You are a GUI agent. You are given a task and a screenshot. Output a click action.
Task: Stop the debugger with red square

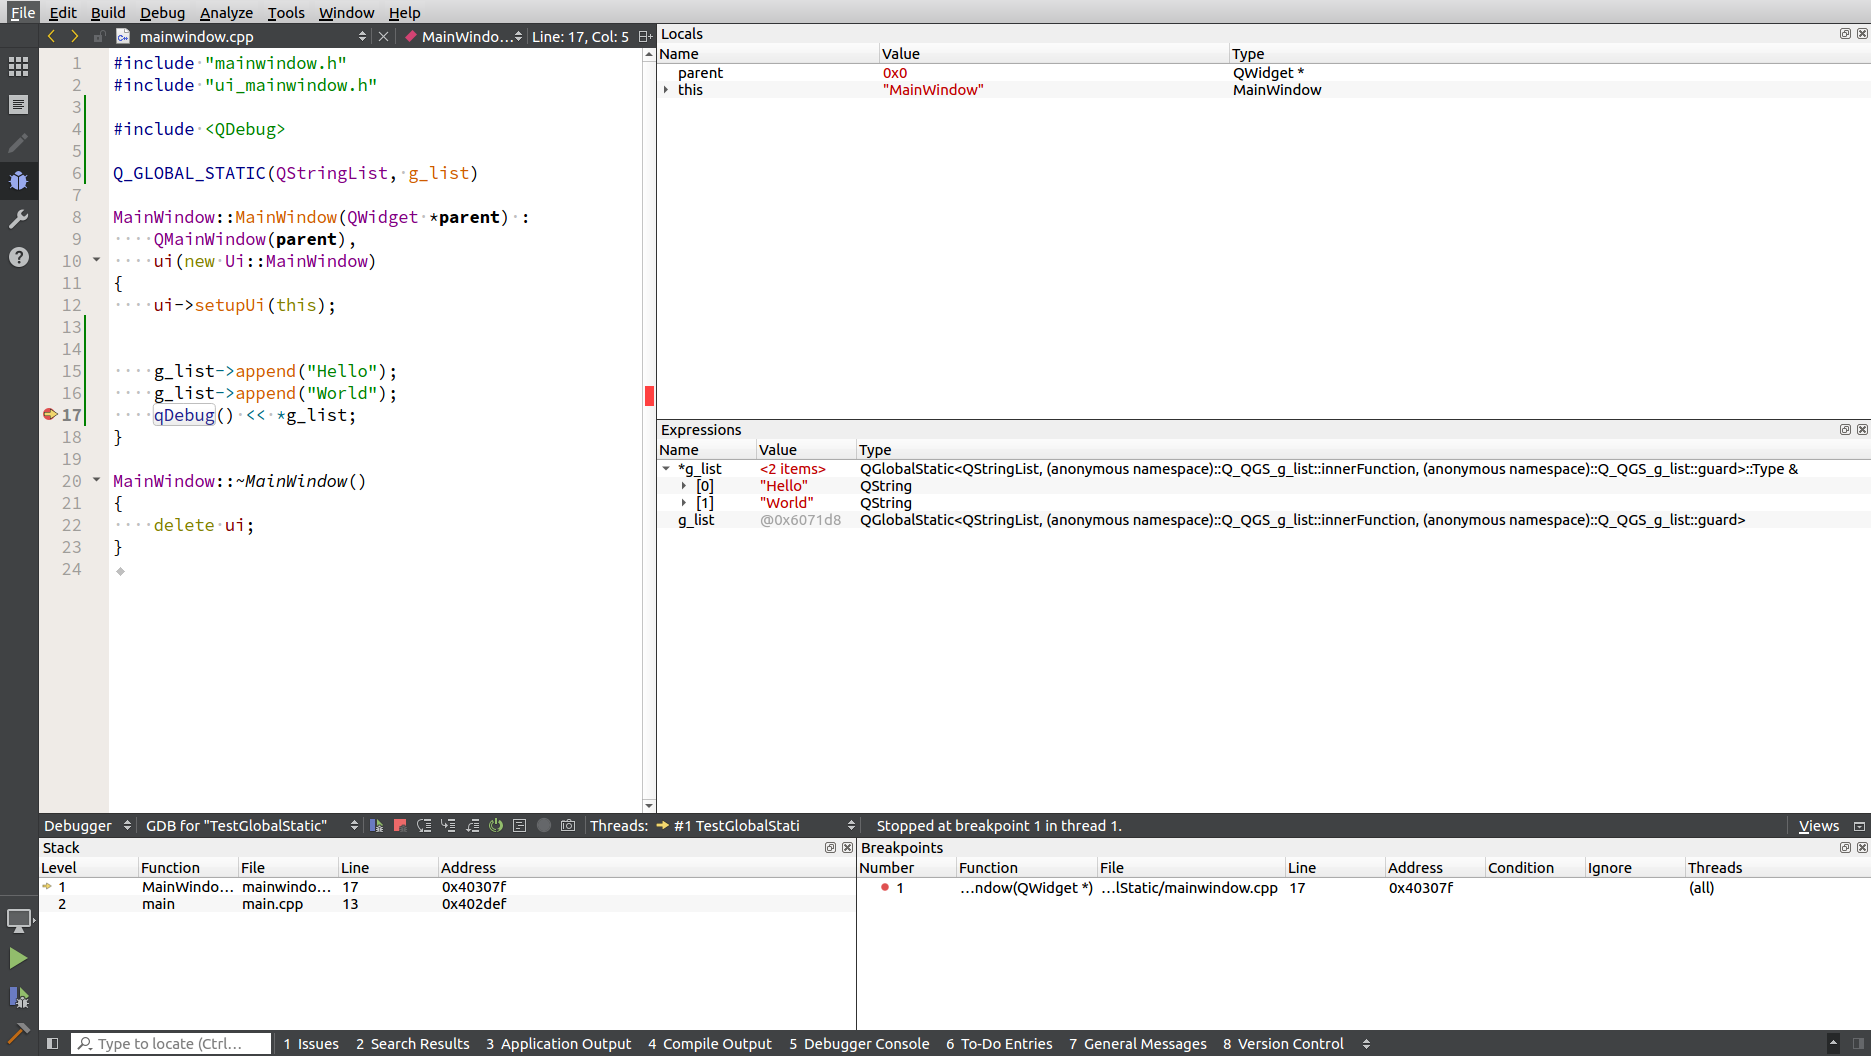click(x=400, y=825)
